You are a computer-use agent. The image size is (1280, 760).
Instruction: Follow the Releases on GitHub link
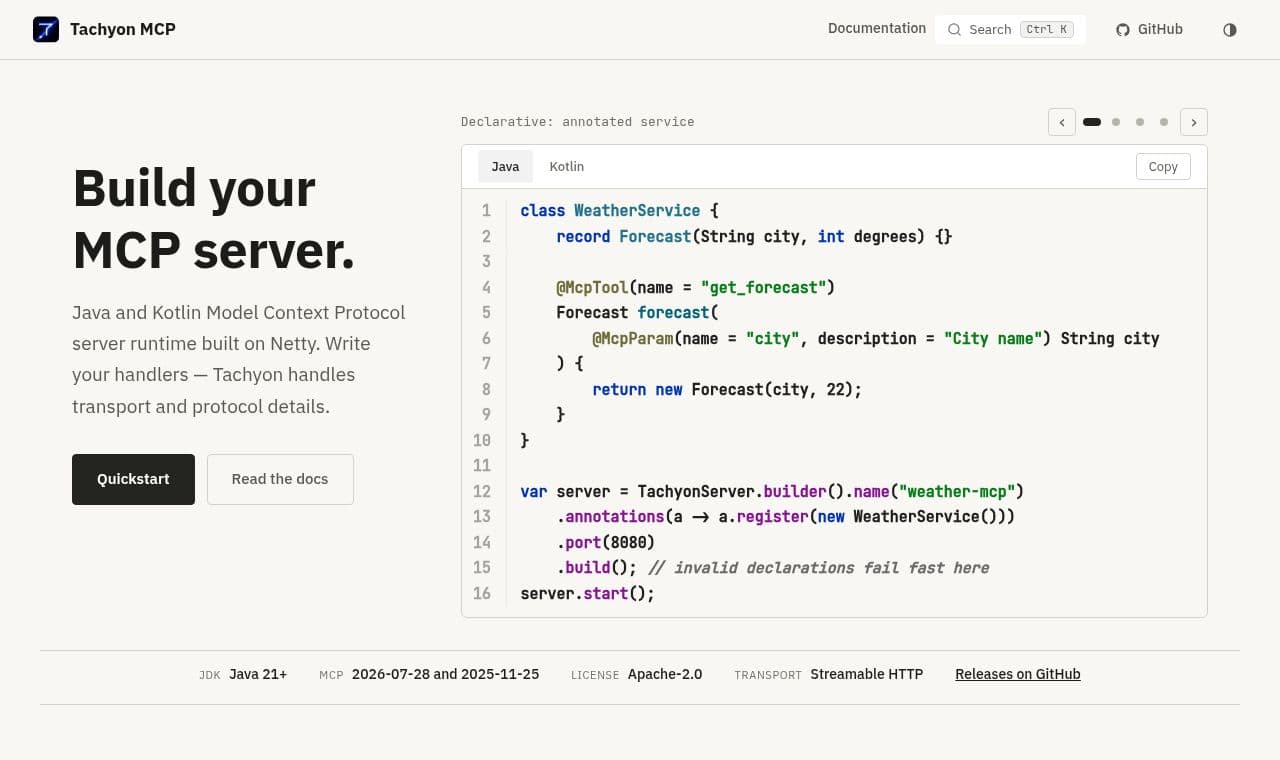(x=1018, y=674)
